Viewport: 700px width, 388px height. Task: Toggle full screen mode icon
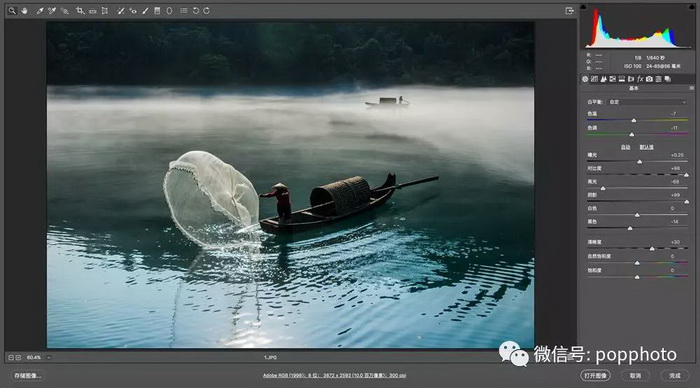point(569,11)
